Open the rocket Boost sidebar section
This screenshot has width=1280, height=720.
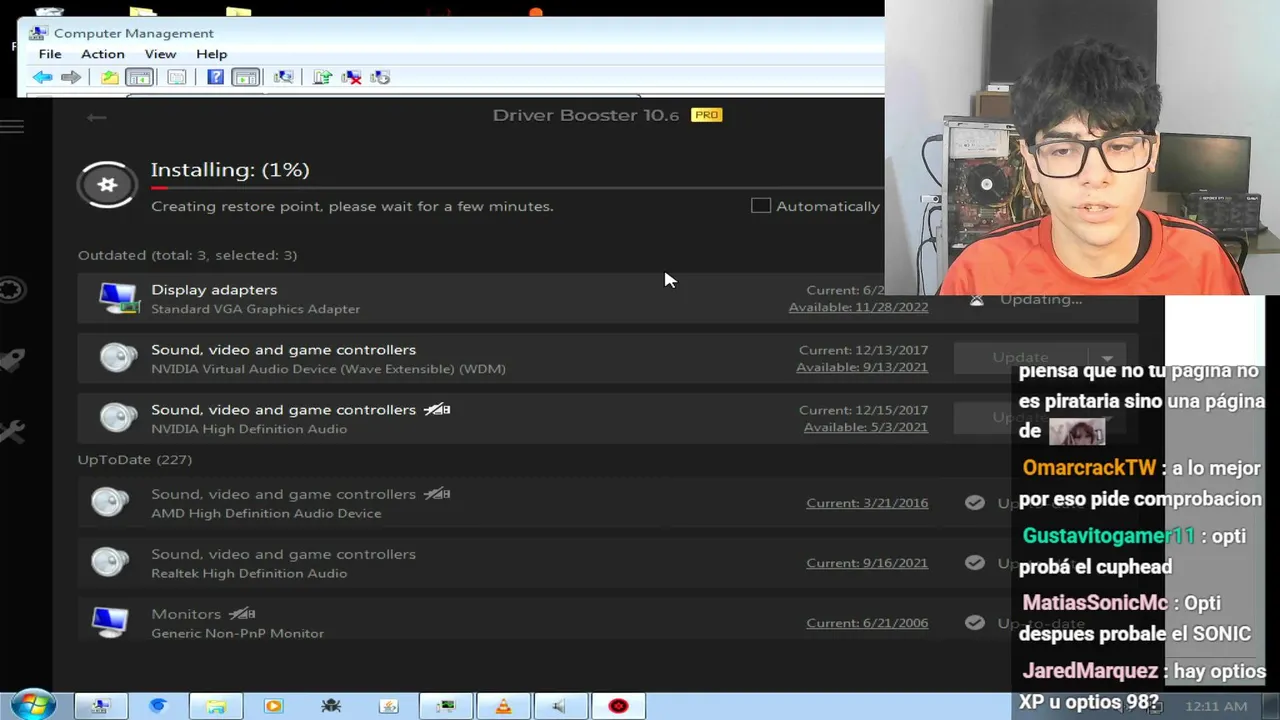pyautogui.click(x=12, y=360)
